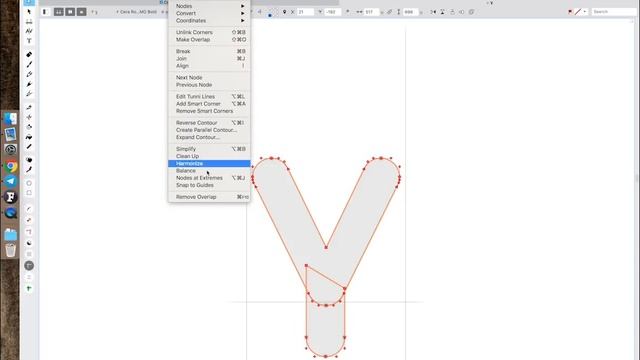Toggle the third gray view-mode button
The height and width of the screenshot is (360, 640).
[82, 12]
